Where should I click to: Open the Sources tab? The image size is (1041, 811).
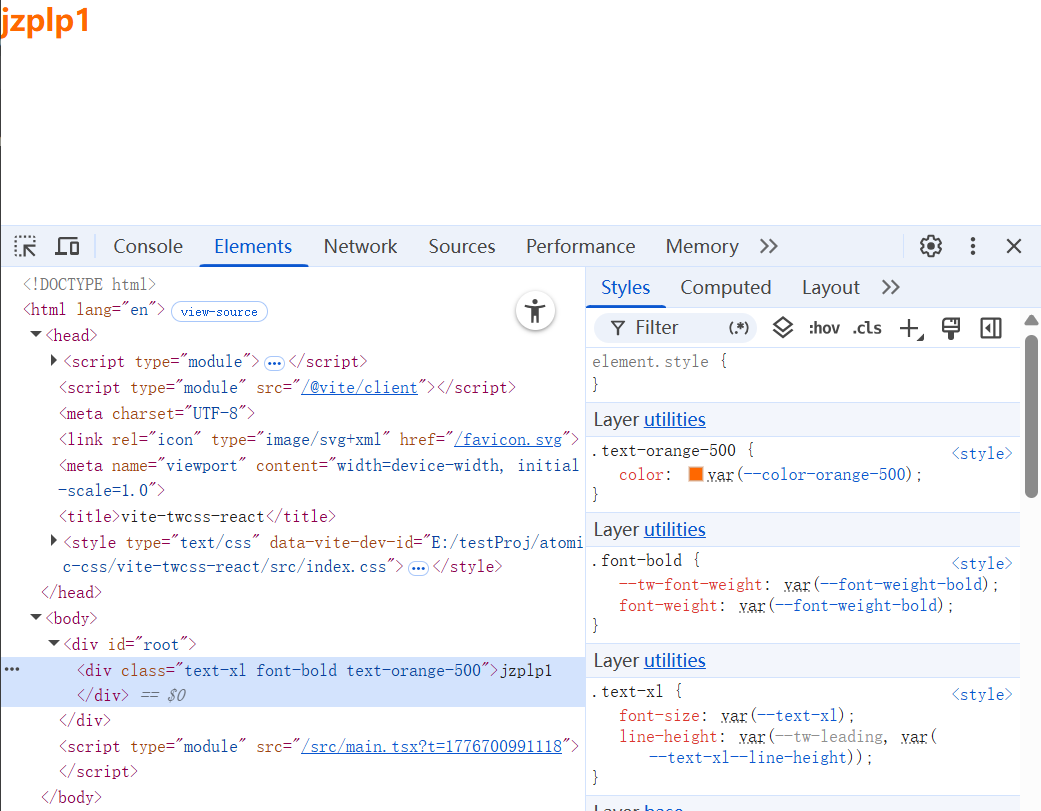click(x=462, y=246)
